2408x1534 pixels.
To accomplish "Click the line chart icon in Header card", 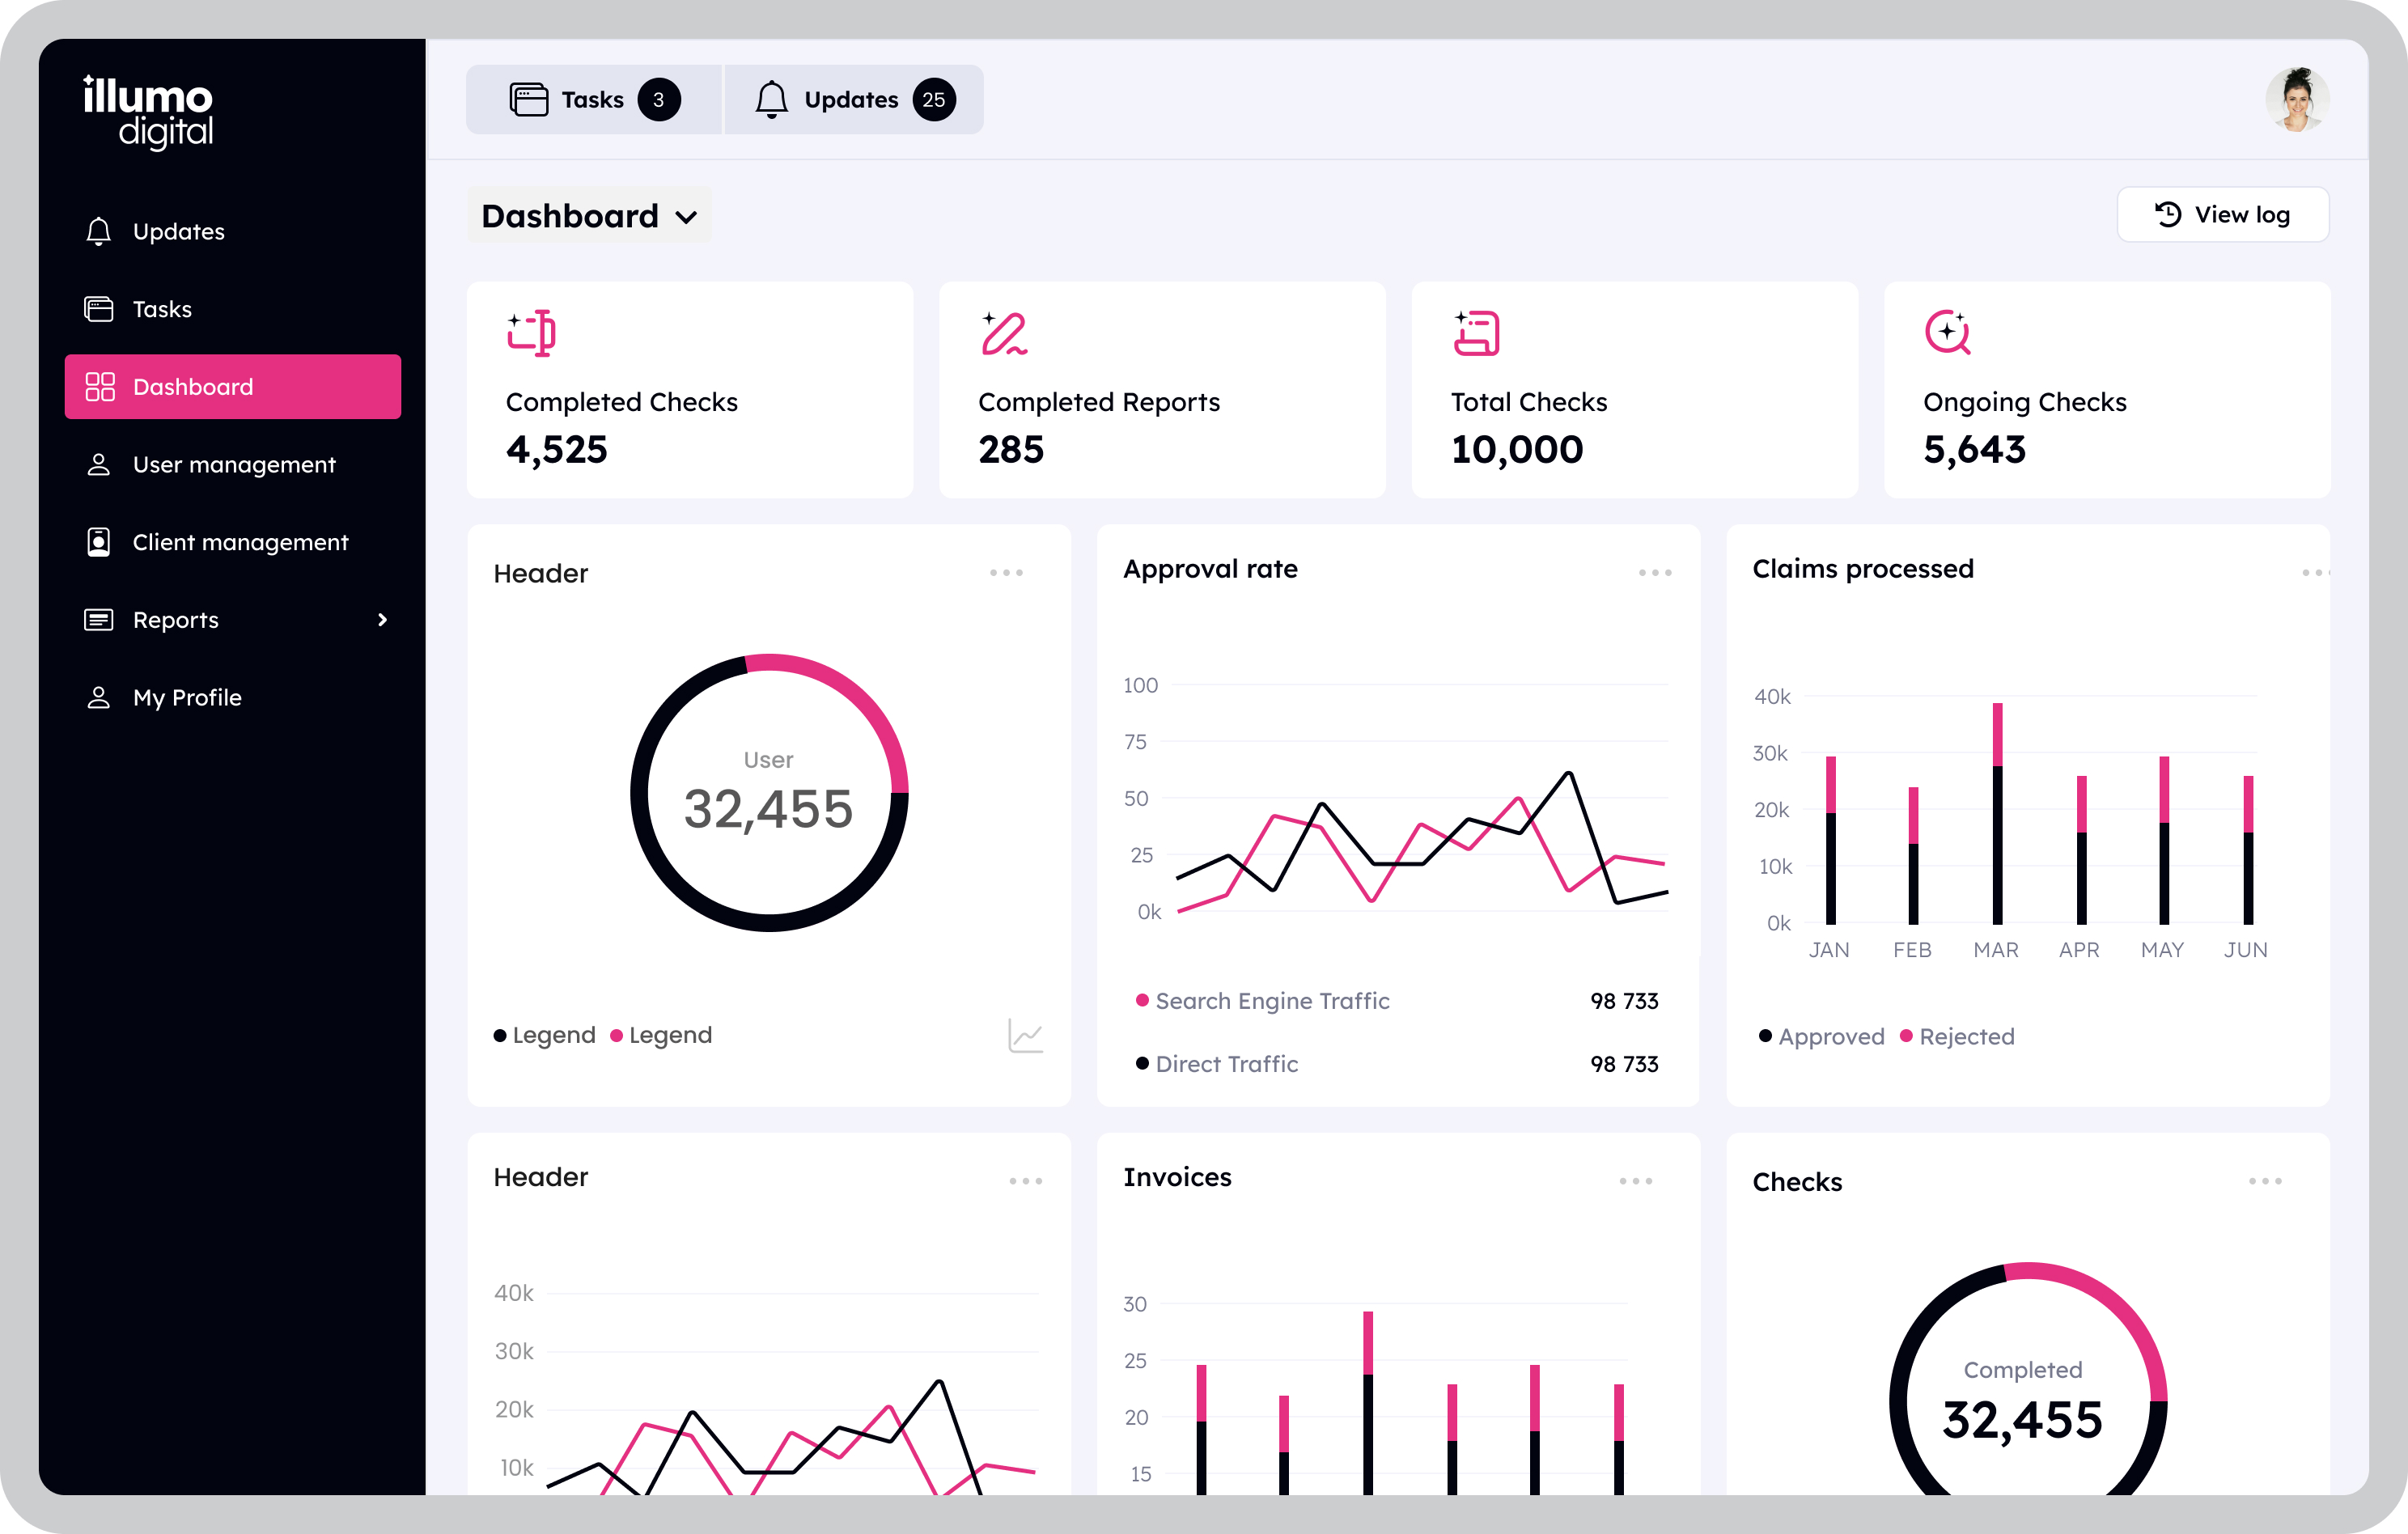I will coord(1025,1035).
